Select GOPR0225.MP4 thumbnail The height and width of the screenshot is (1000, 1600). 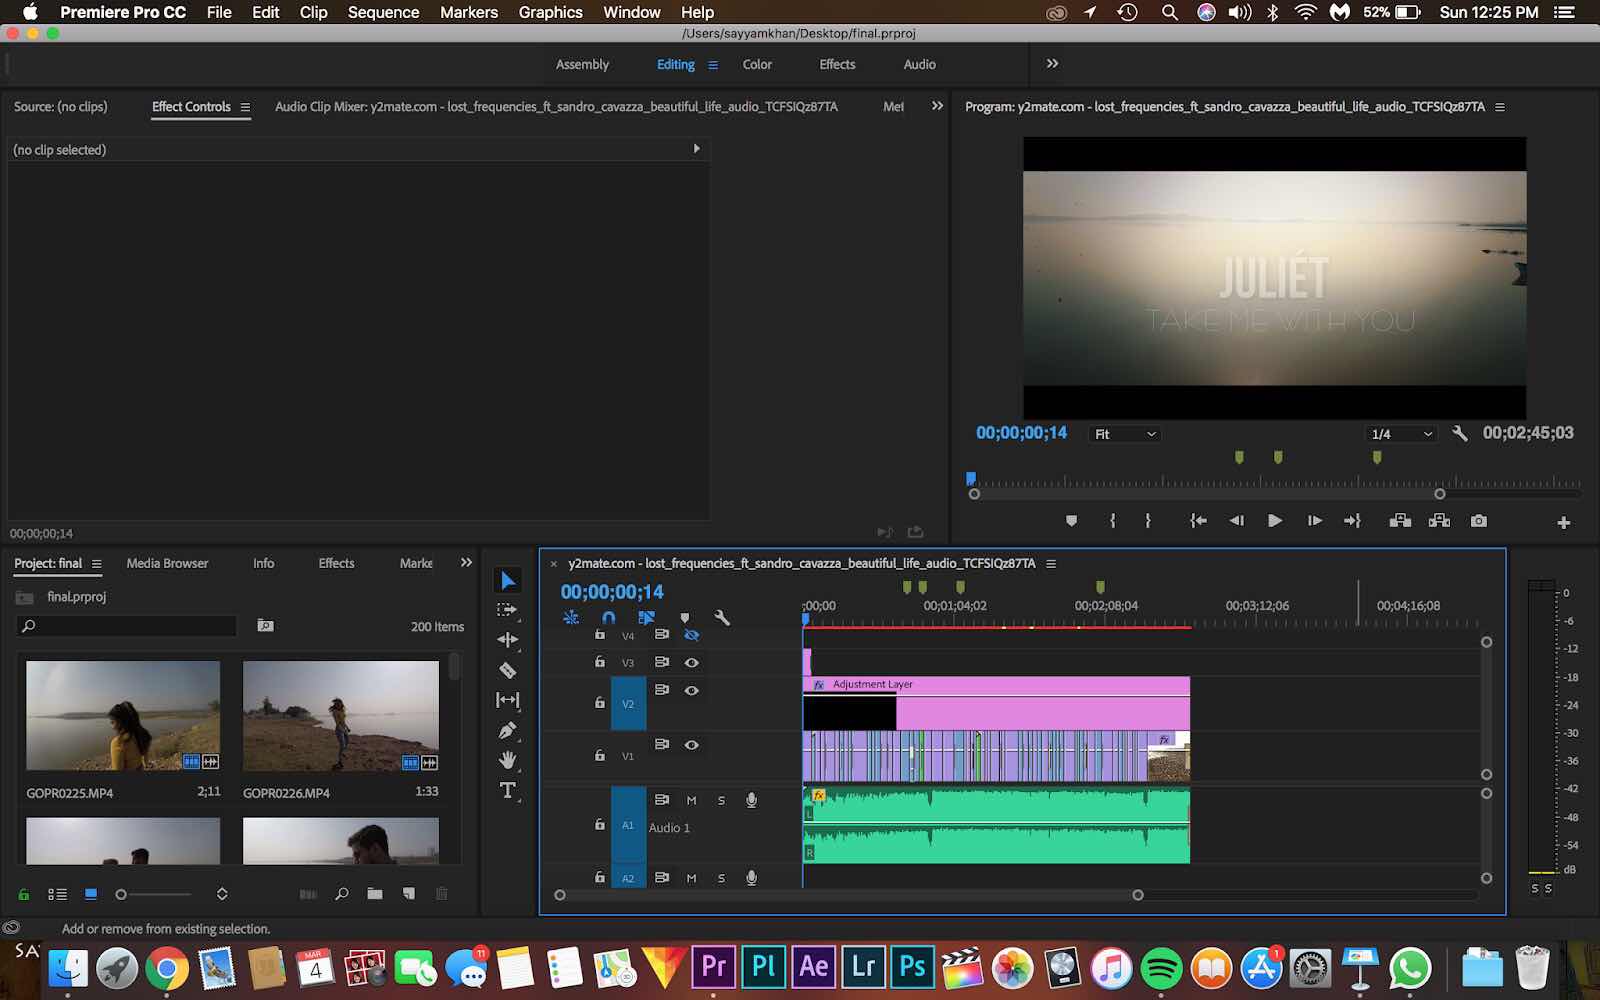coord(123,715)
